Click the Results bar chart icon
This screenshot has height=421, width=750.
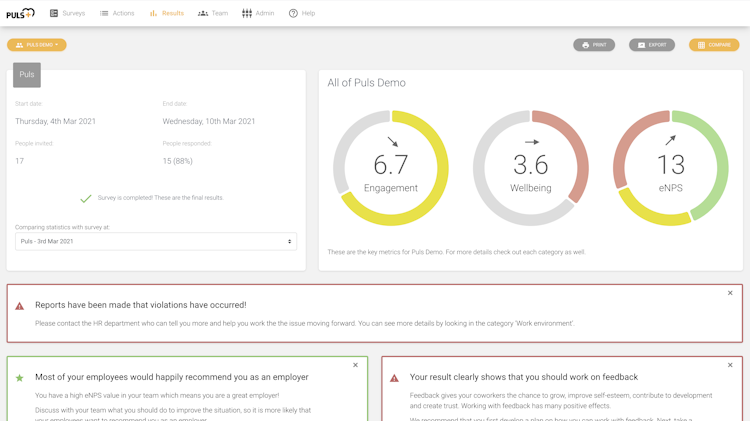click(x=154, y=13)
